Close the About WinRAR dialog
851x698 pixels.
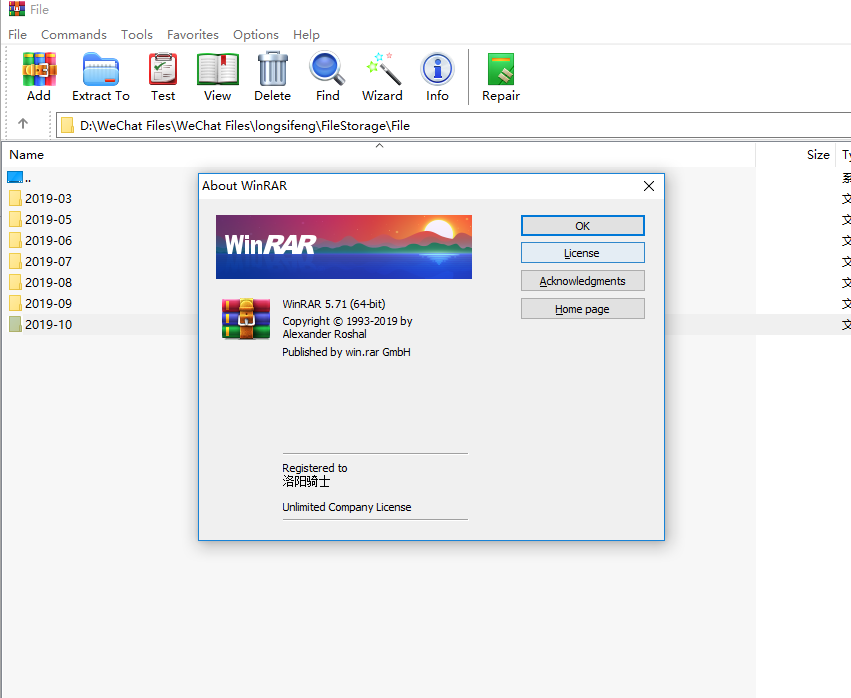tap(649, 186)
